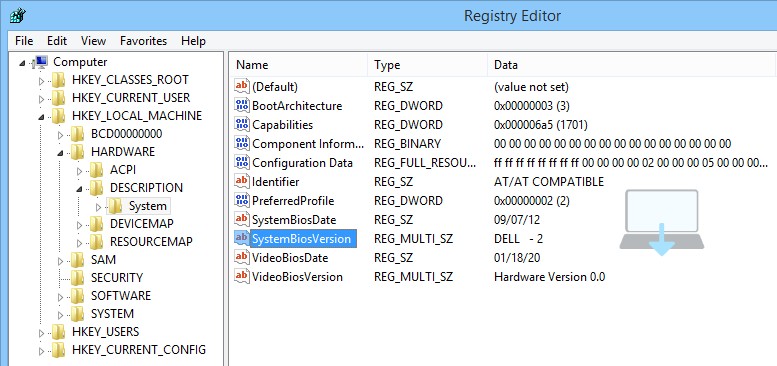The image size is (777, 366).
Task: Expand the HKEY_USERS node arrow
Action: (x=41, y=332)
